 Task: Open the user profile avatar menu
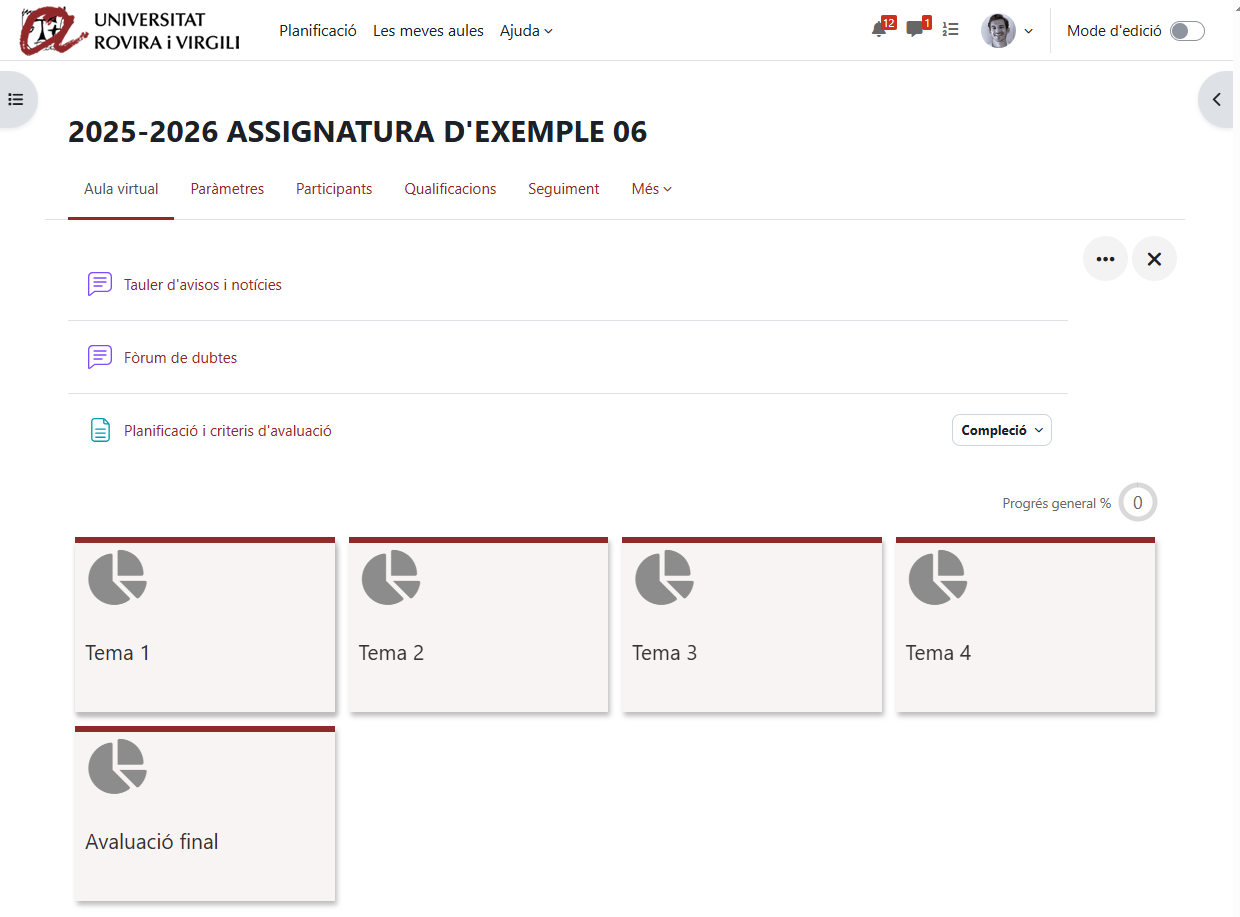coord(1005,31)
